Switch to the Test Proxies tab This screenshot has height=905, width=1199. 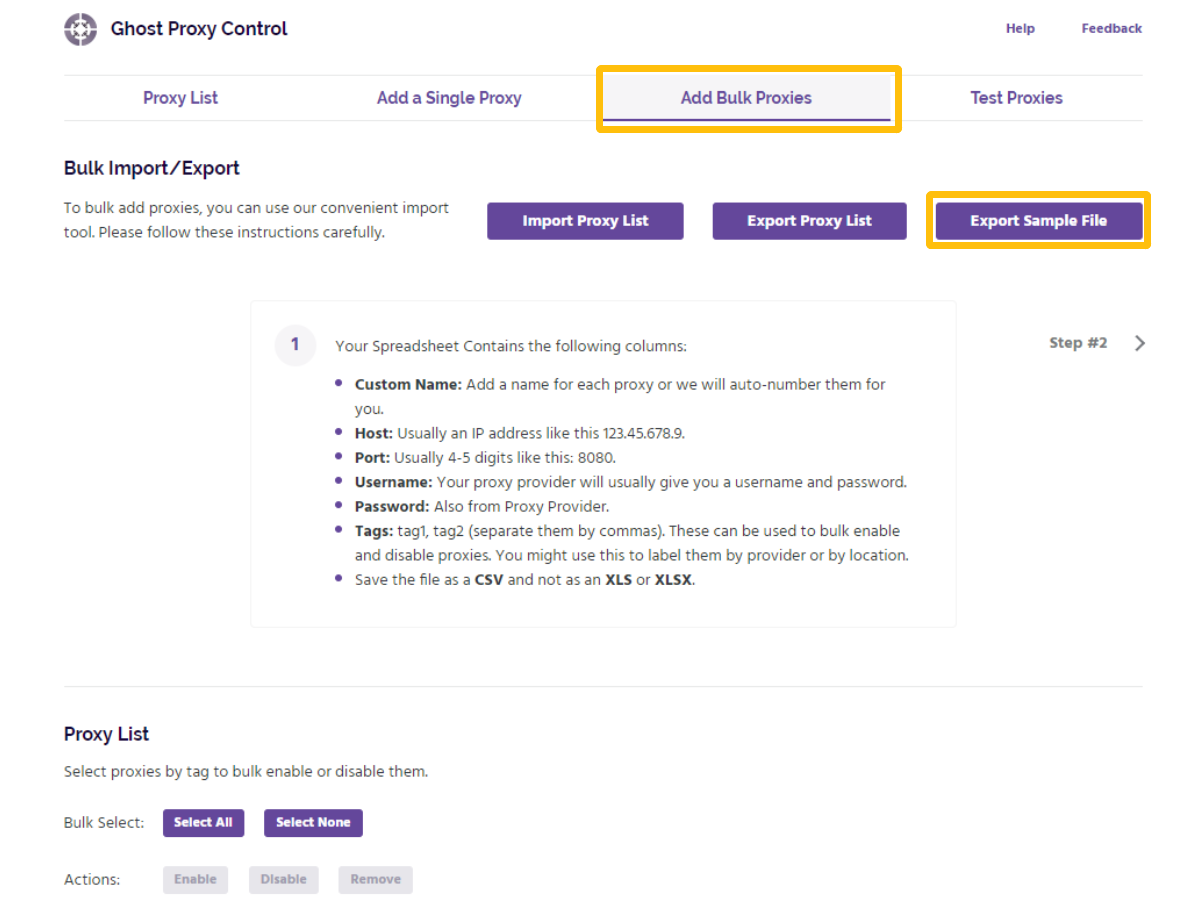[1016, 98]
